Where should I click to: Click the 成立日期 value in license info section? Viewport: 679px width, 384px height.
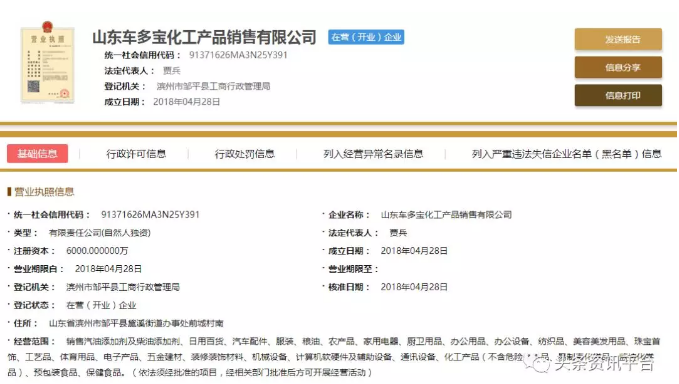click(414, 251)
